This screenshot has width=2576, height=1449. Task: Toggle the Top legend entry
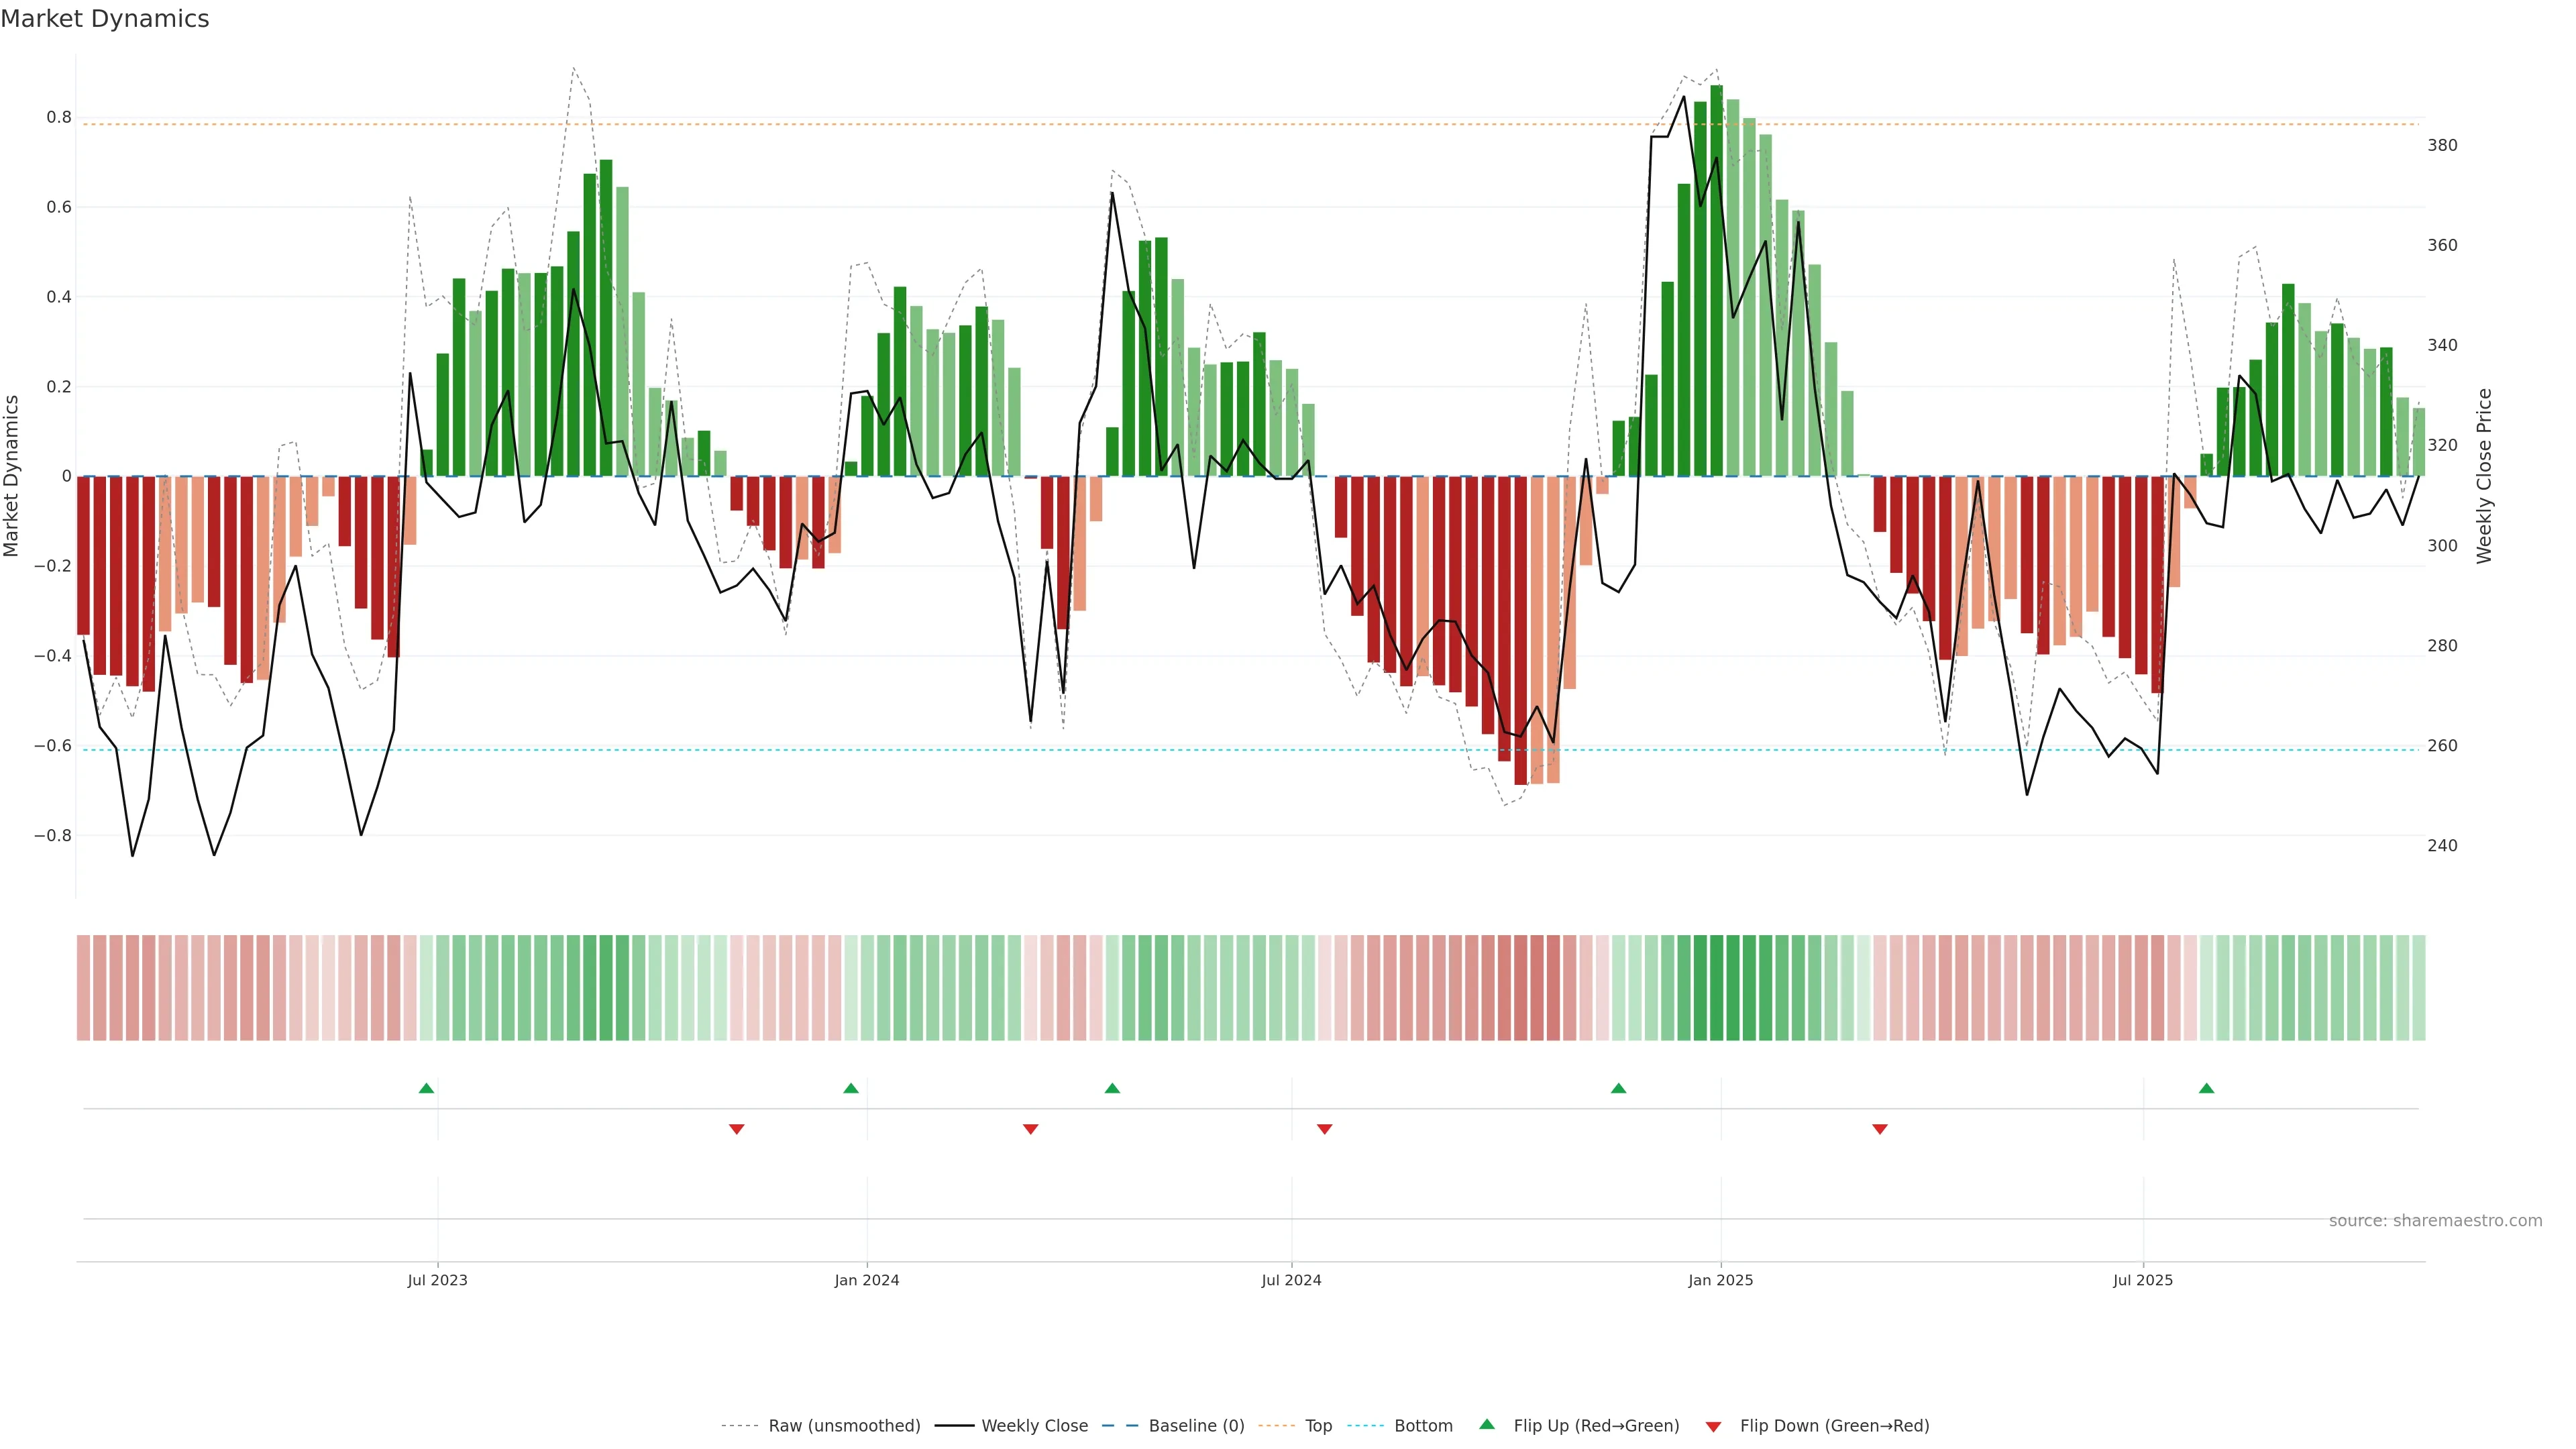[x=1318, y=1426]
